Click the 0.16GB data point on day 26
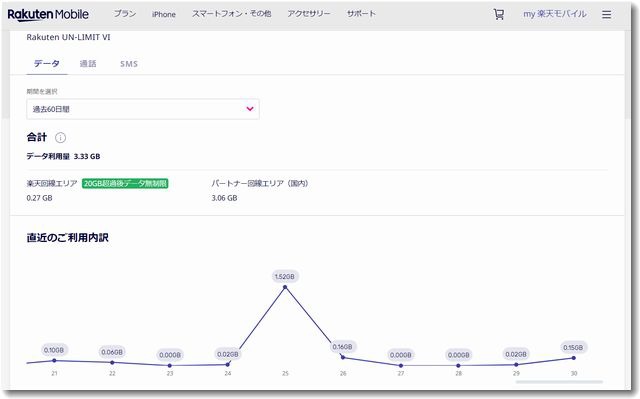Screen dimensions: 640x399 pyautogui.click(x=343, y=357)
